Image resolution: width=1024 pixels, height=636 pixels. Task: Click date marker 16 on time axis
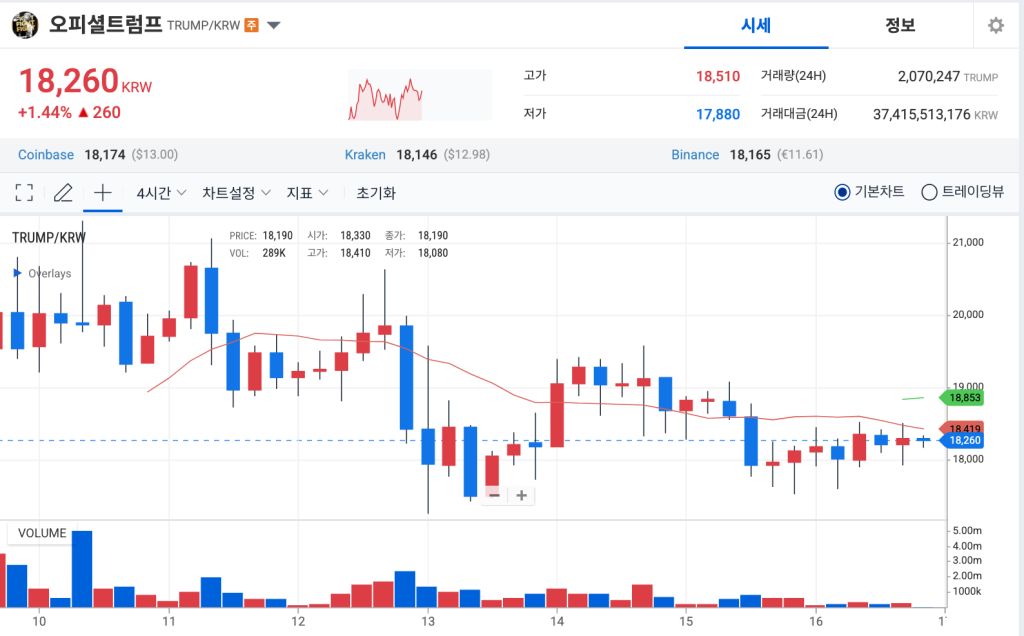(x=816, y=621)
